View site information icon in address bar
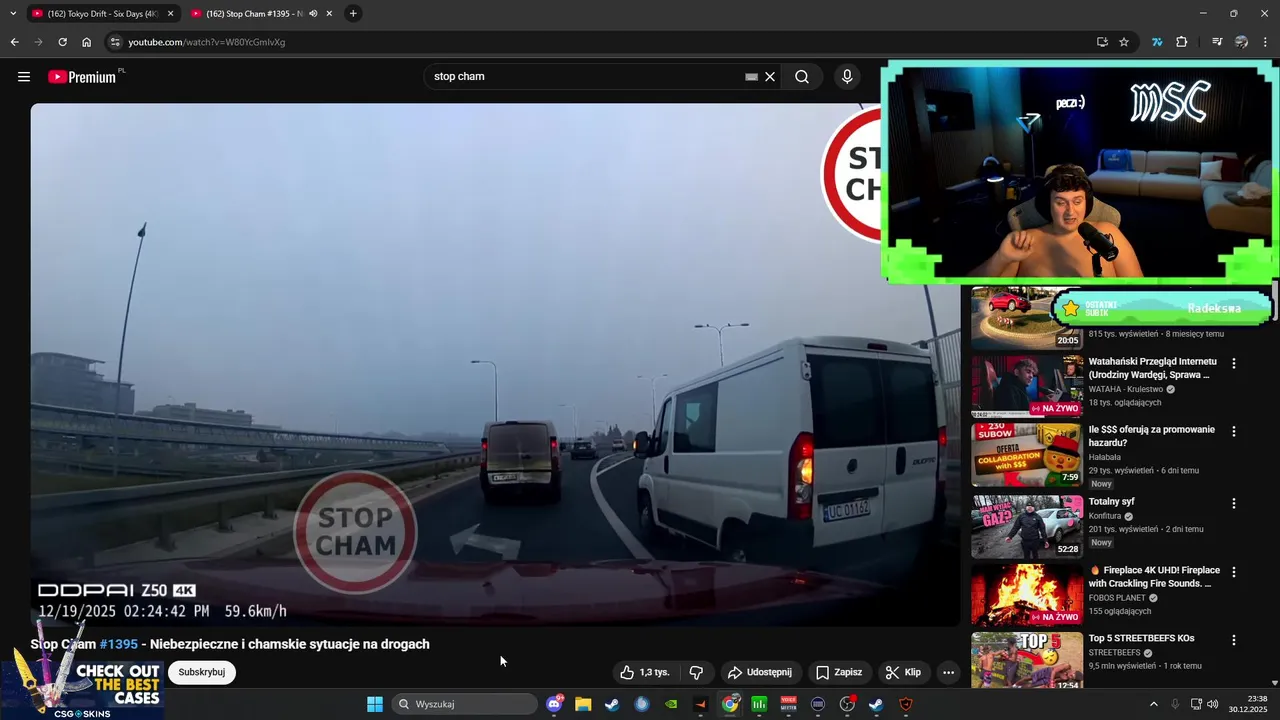 pos(115,42)
